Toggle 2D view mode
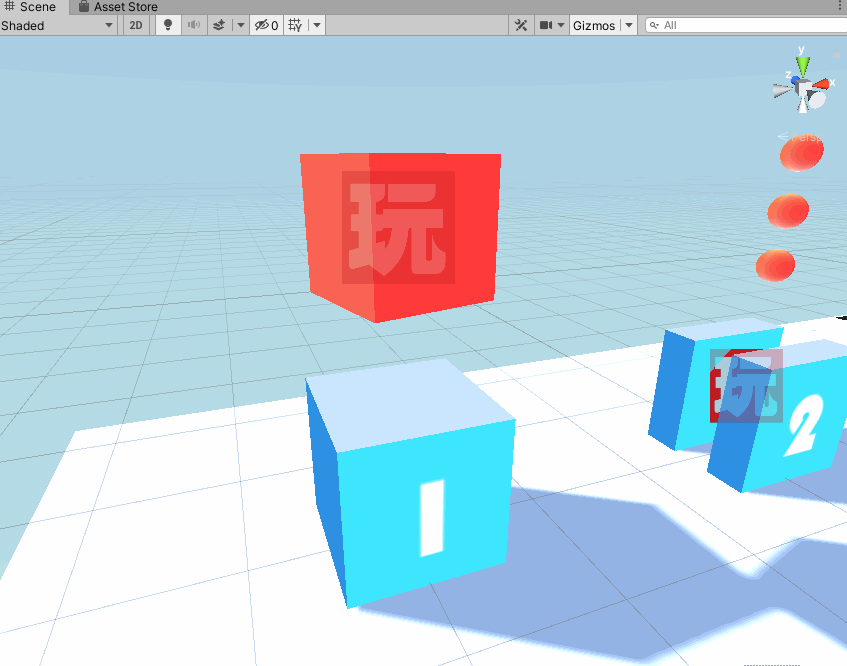 pos(136,25)
